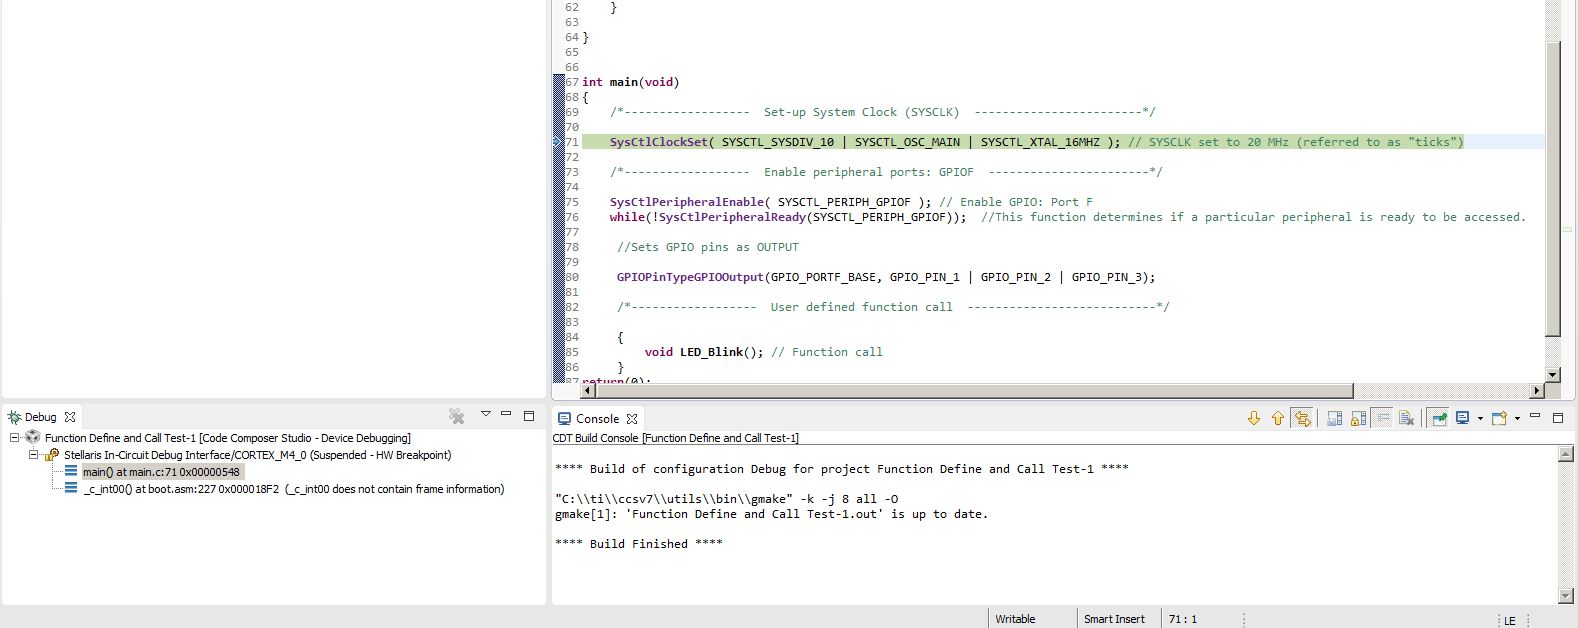The width and height of the screenshot is (1579, 628).
Task: Click the project cube icon in Debug tree
Action: [33, 437]
